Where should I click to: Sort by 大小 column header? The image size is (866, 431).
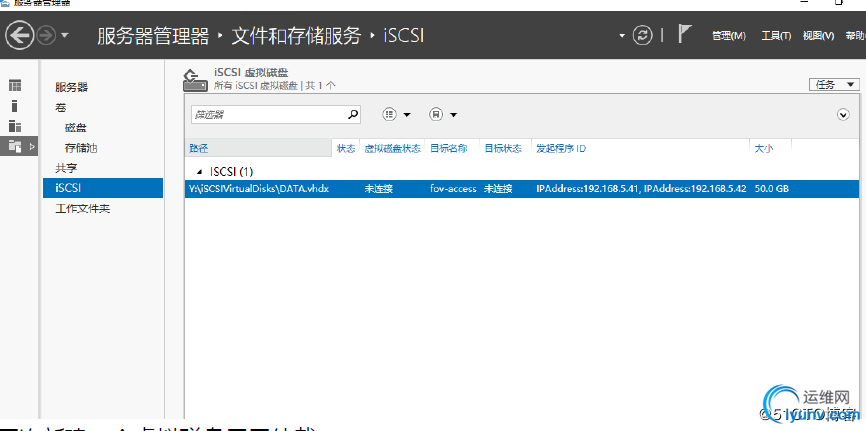(x=764, y=148)
